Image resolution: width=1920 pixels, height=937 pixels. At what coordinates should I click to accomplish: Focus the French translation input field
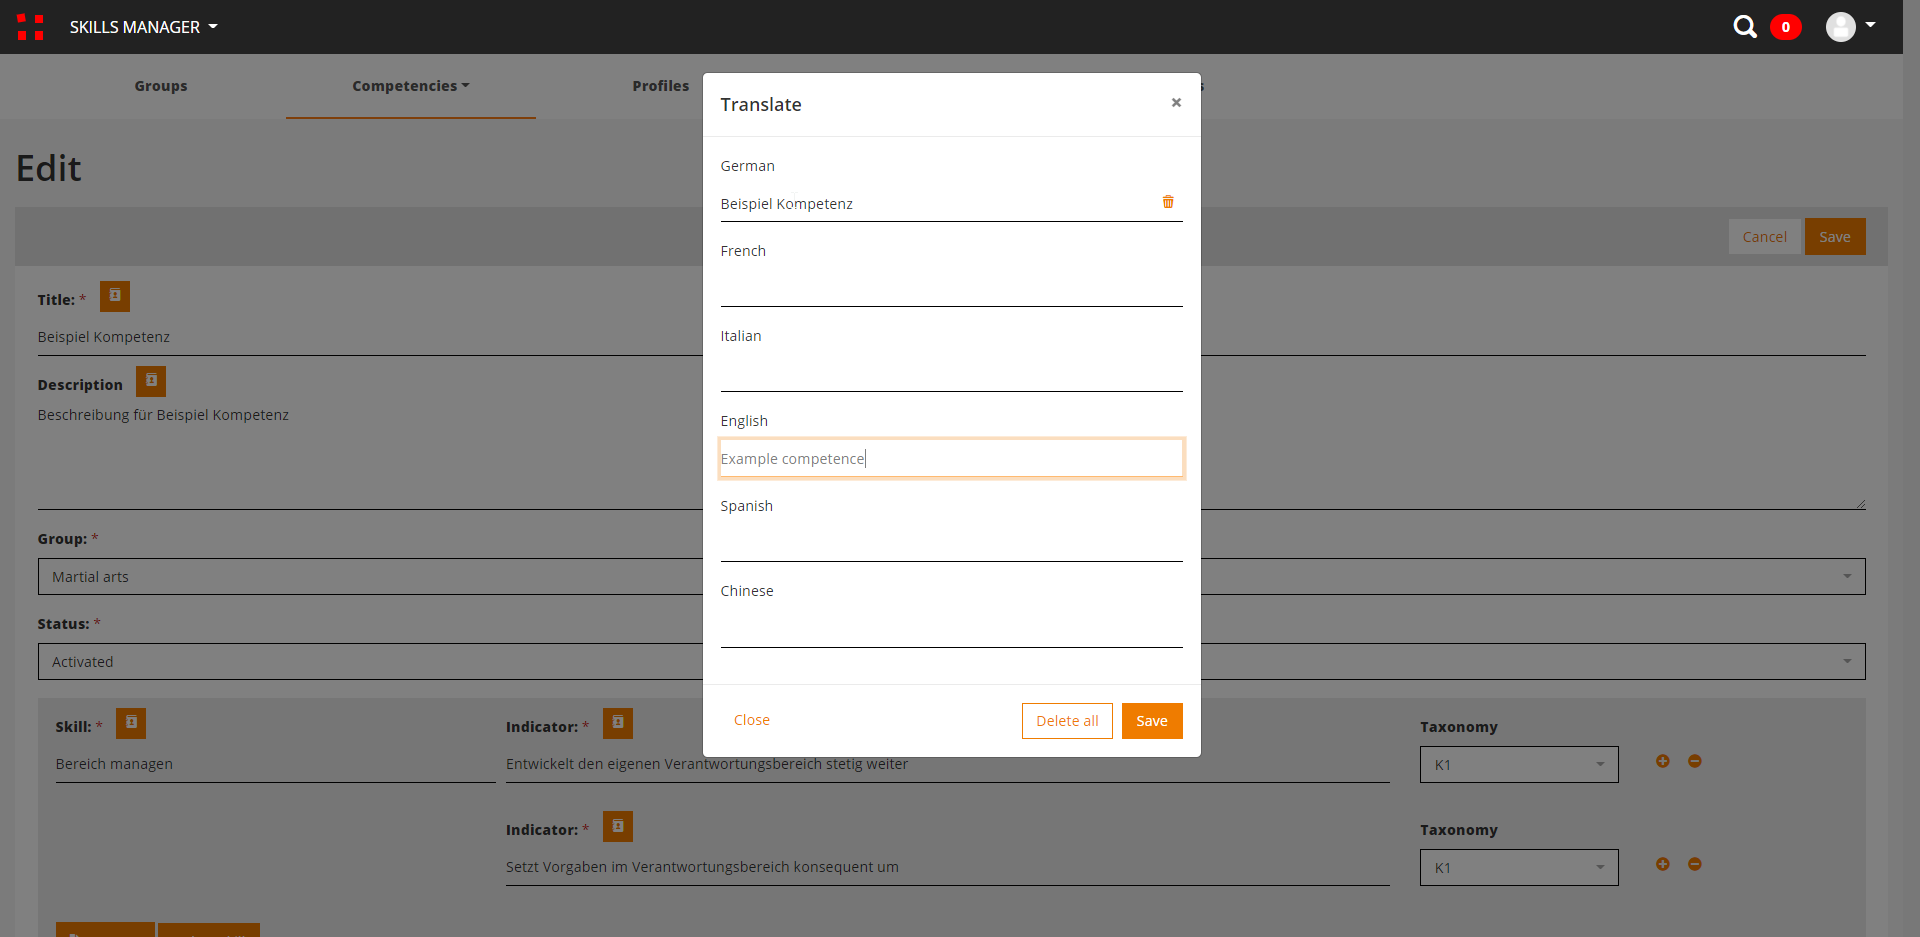tap(950, 289)
